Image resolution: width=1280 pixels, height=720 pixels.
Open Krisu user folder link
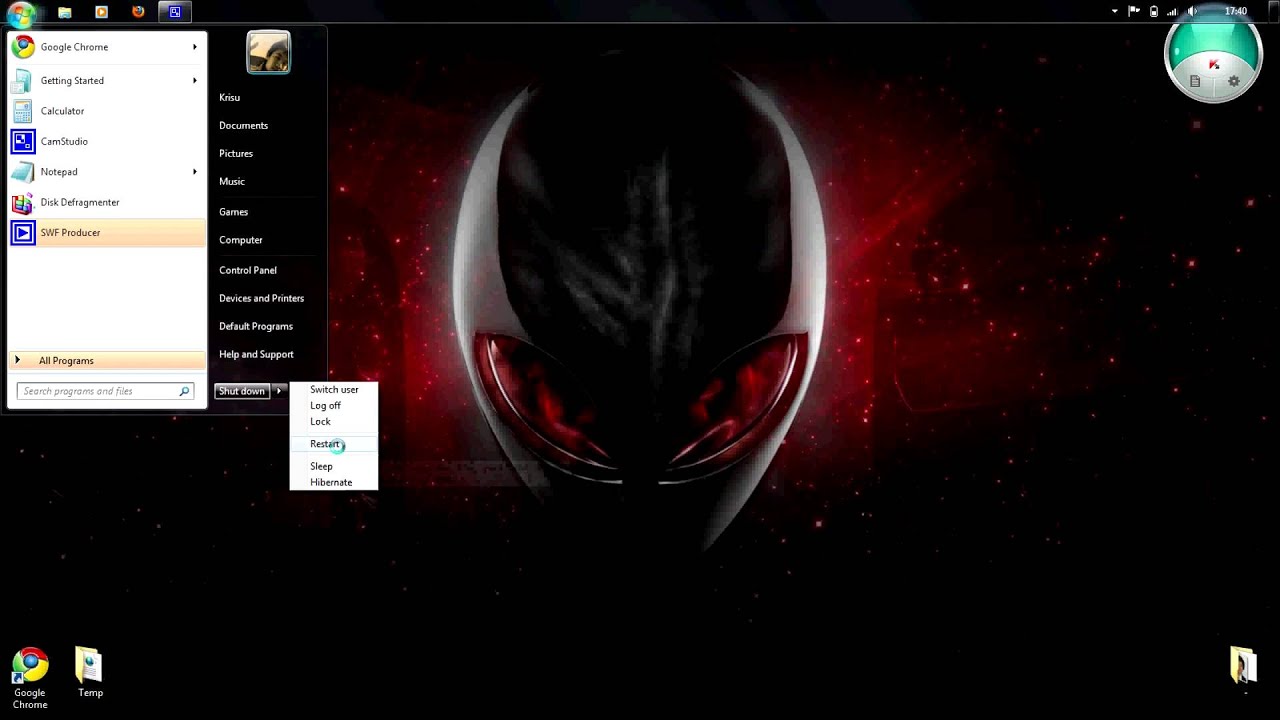[229, 97]
